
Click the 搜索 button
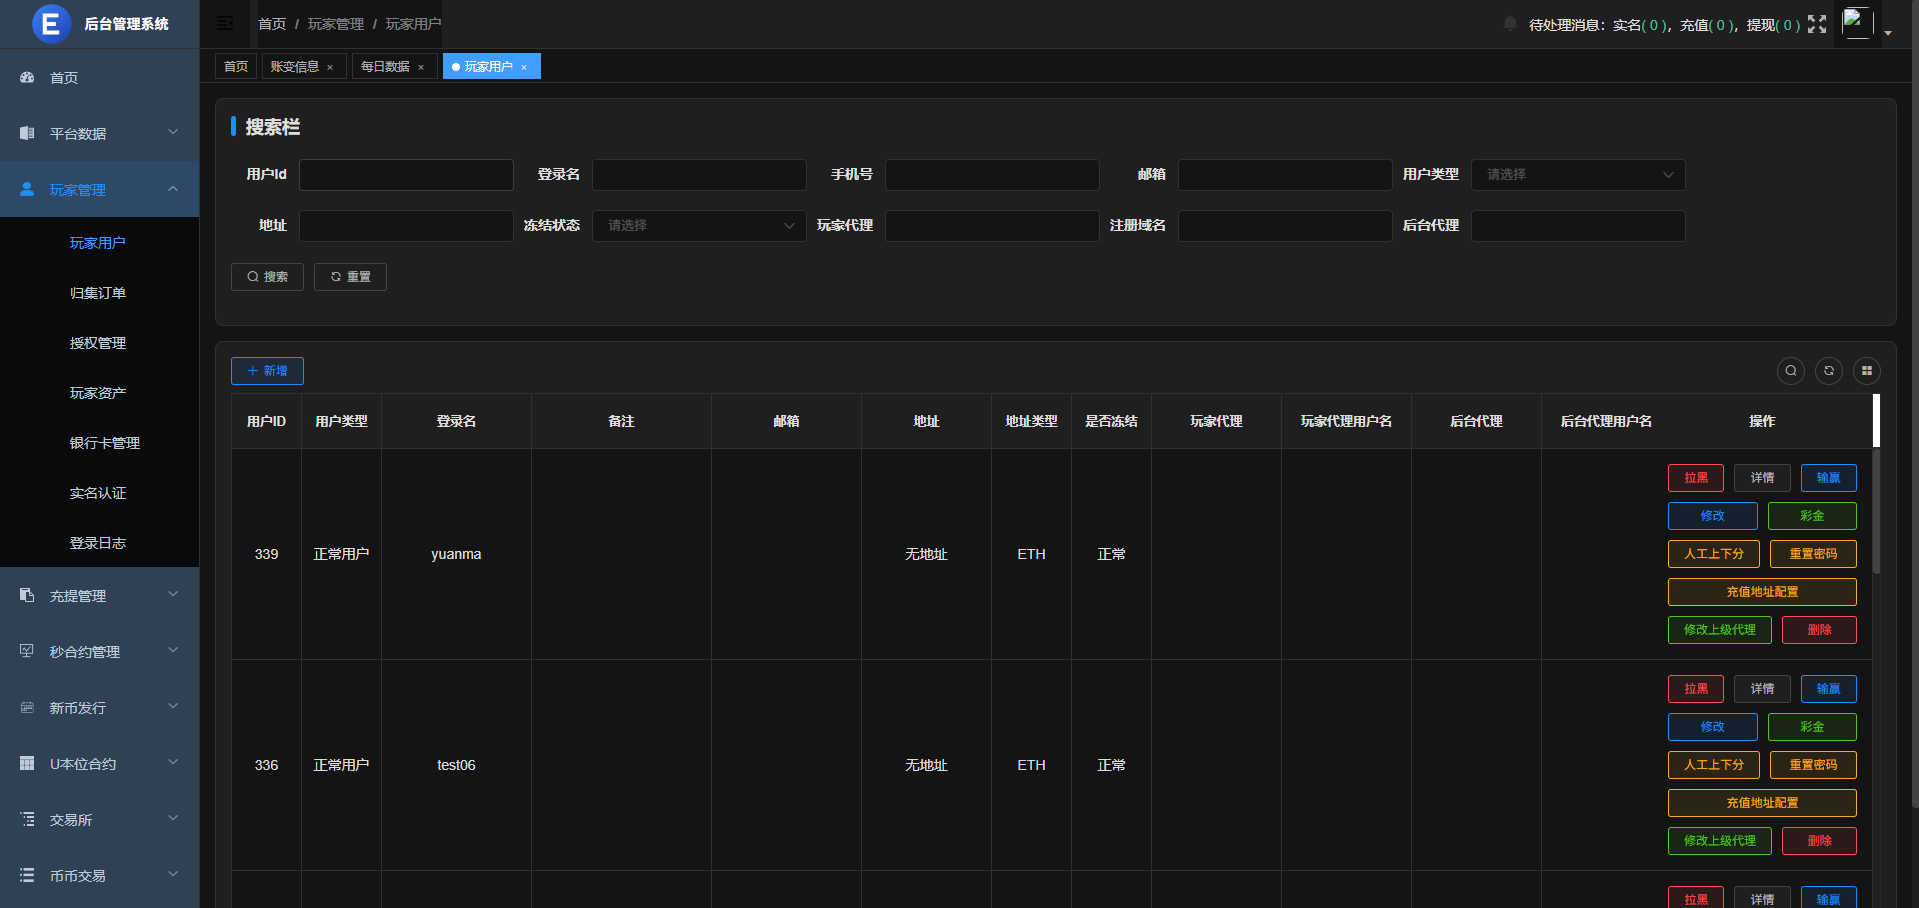coord(267,277)
